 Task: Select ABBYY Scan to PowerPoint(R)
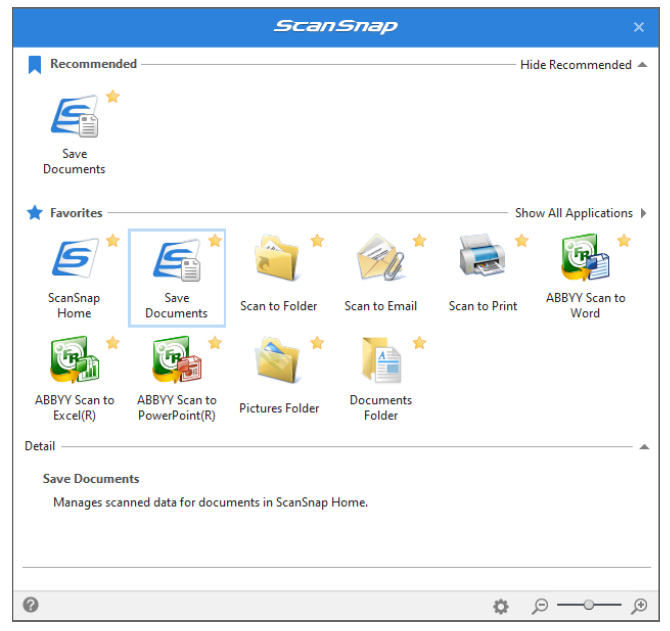pos(176,379)
